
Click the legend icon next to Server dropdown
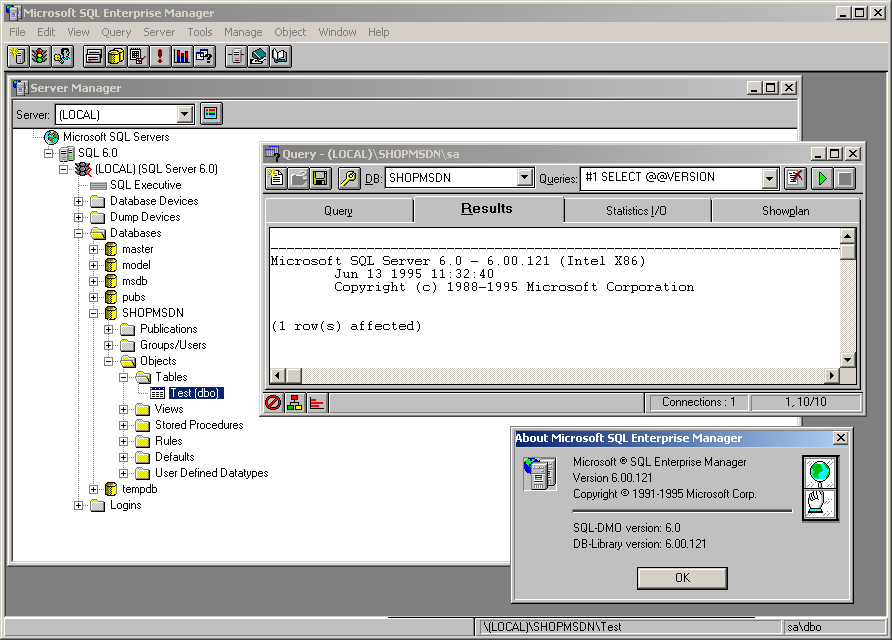[211, 113]
